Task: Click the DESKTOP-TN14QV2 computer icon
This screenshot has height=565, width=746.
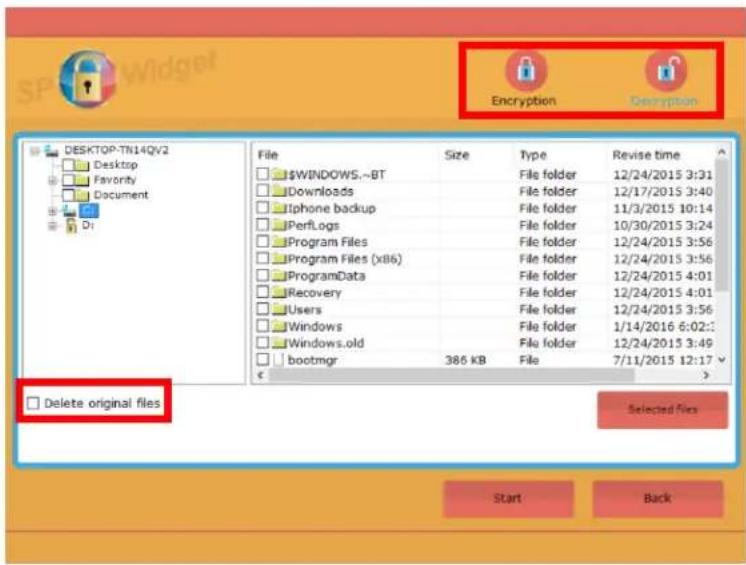Action: pyautogui.click(x=51, y=151)
